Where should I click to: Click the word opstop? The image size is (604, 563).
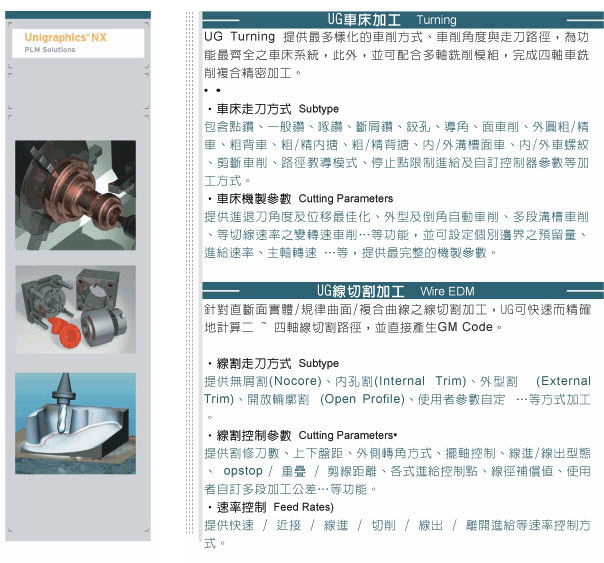click(243, 471)
